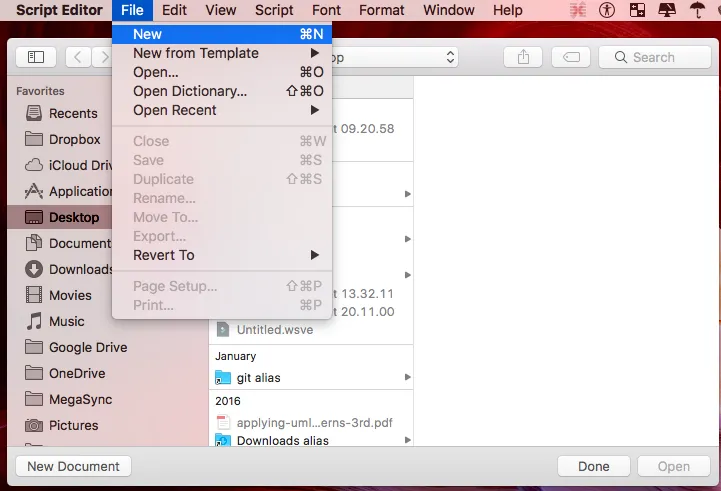Viewport: 721px width, 491px height.
Task: Open the Help menu
Action: point(508,10)
